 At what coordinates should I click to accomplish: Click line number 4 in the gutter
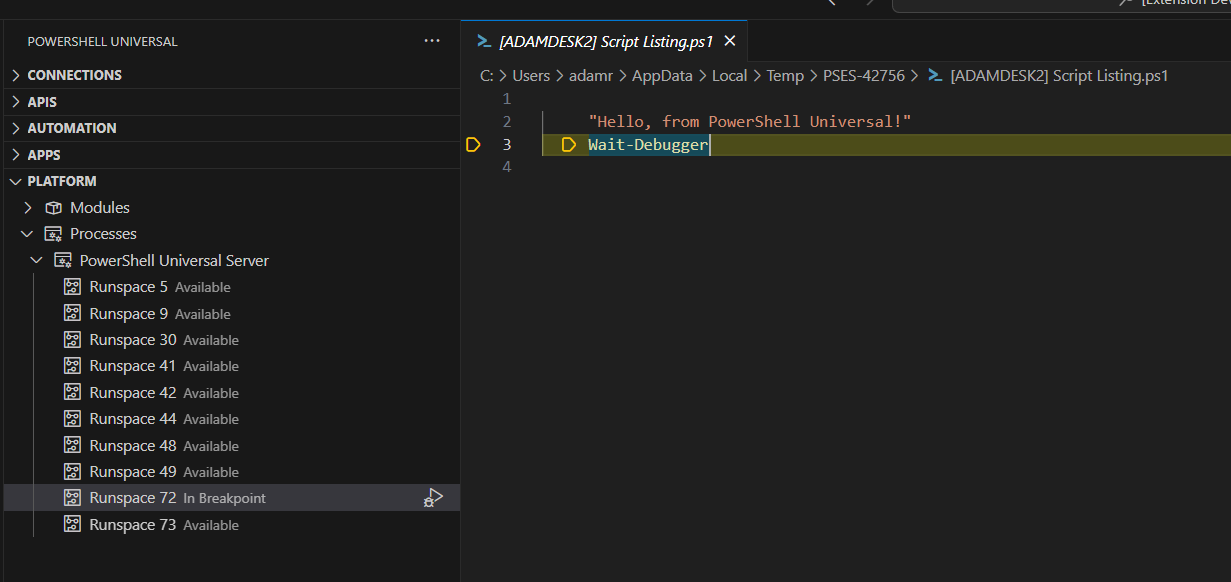pos(506,166)
